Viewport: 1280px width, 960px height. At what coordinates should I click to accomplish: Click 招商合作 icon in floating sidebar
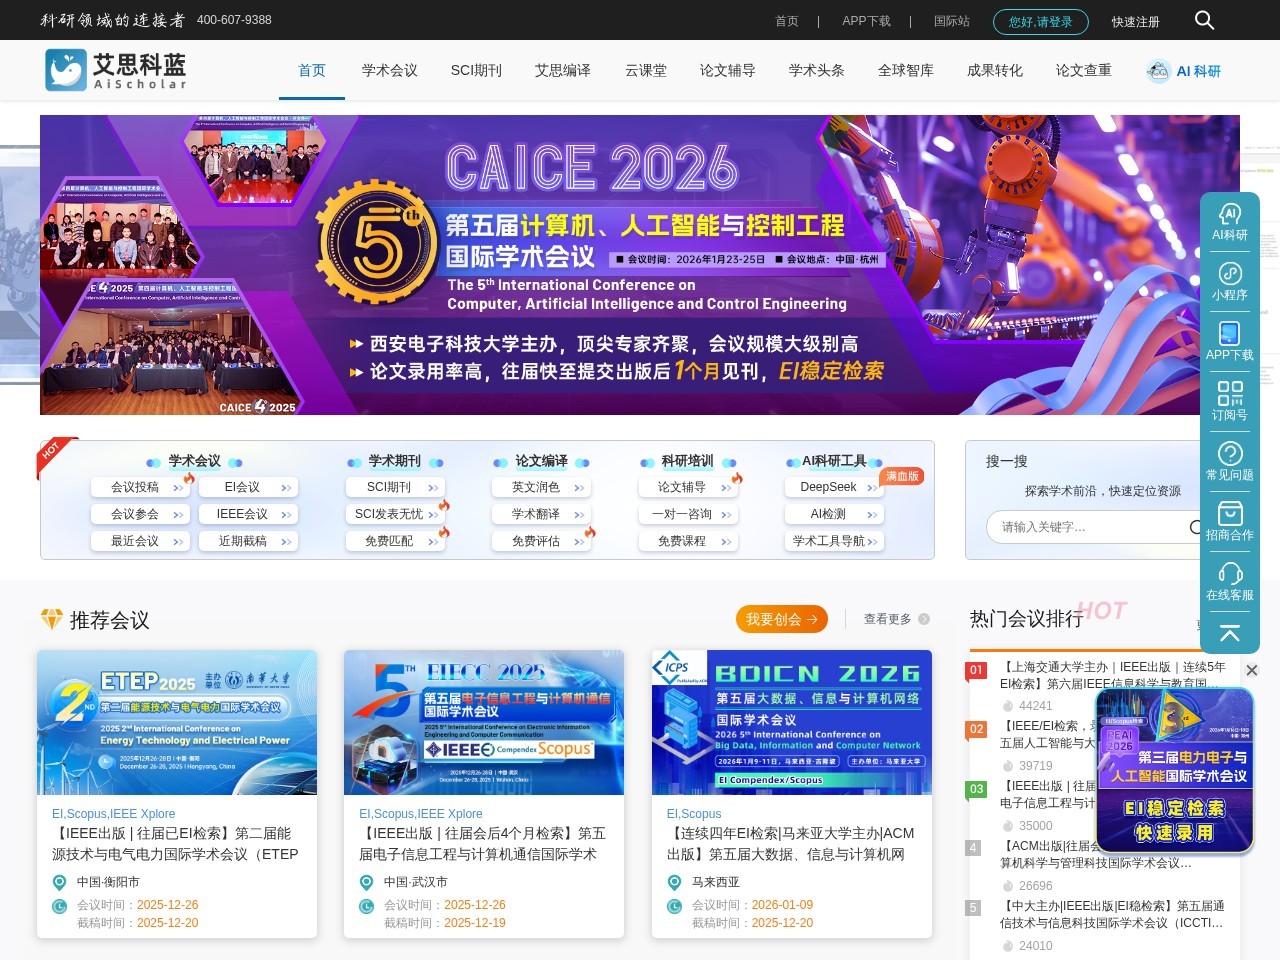pos(1229,521)
